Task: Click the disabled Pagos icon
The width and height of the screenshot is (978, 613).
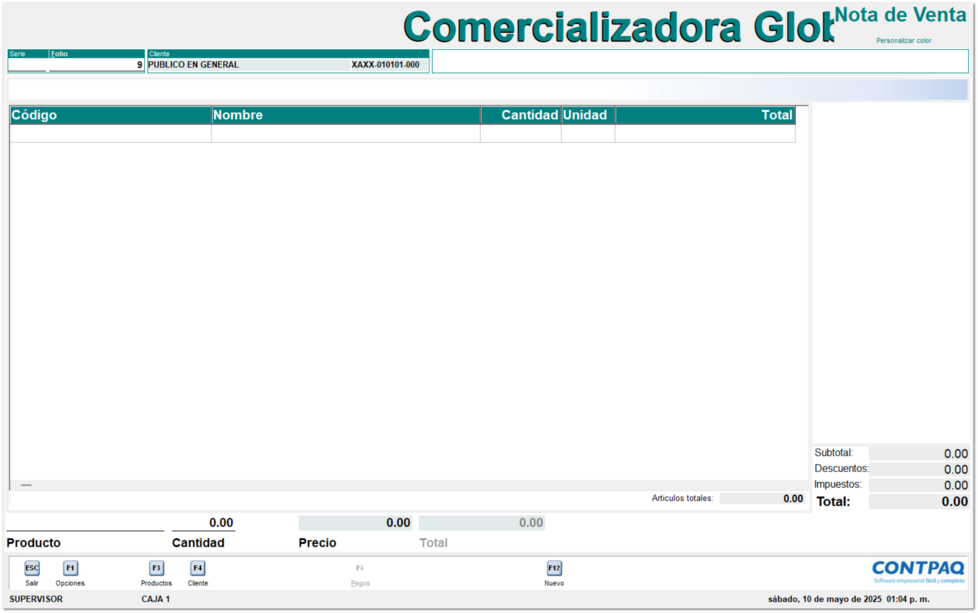Action: pyautogui.click(x=360, y=569)
